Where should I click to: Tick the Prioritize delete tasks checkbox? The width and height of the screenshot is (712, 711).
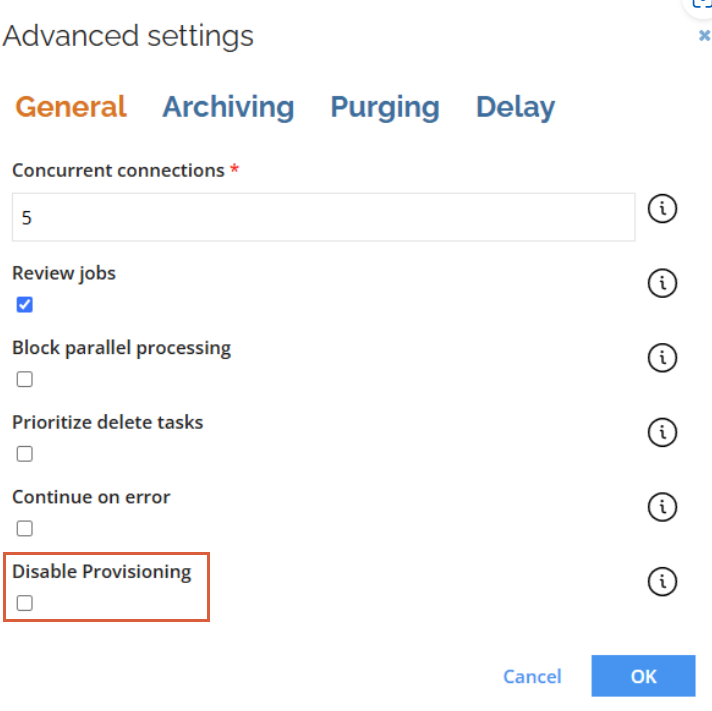click(x=25, y=454)
